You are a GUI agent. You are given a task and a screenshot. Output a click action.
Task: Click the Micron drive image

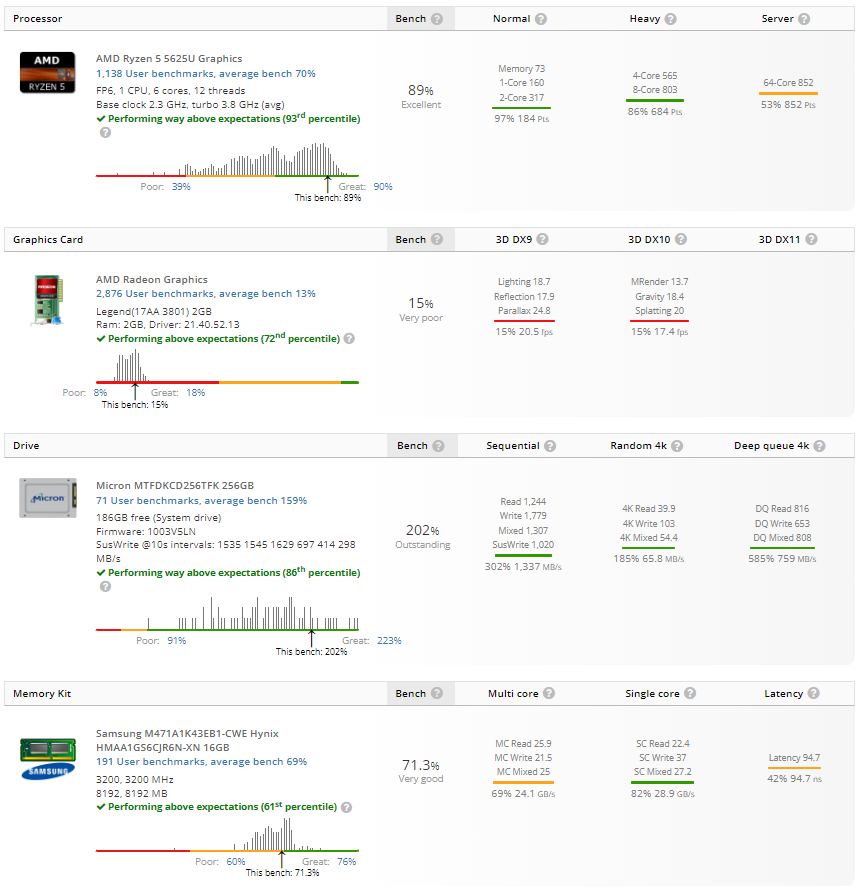pyautogui.click(x=48, y=498)
